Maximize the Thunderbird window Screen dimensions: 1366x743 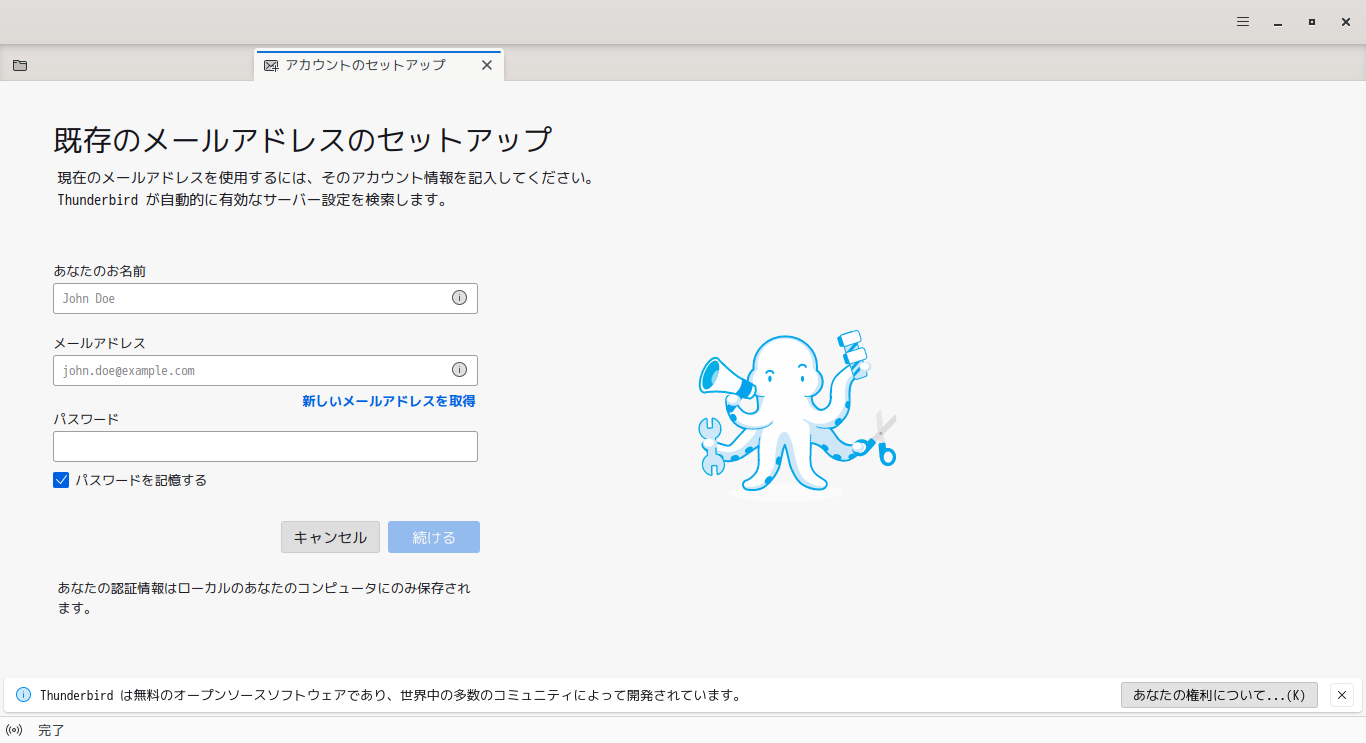pyautogui.click(x=1311, y=21)
